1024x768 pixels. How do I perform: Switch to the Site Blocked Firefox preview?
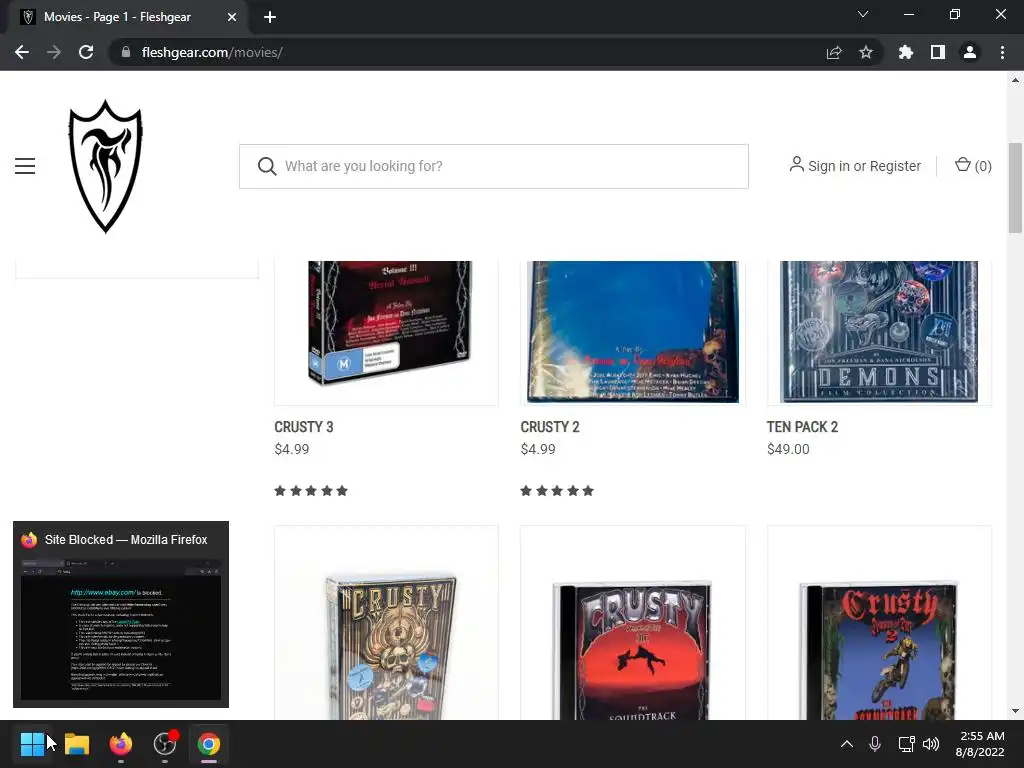[x=121, y=615]
